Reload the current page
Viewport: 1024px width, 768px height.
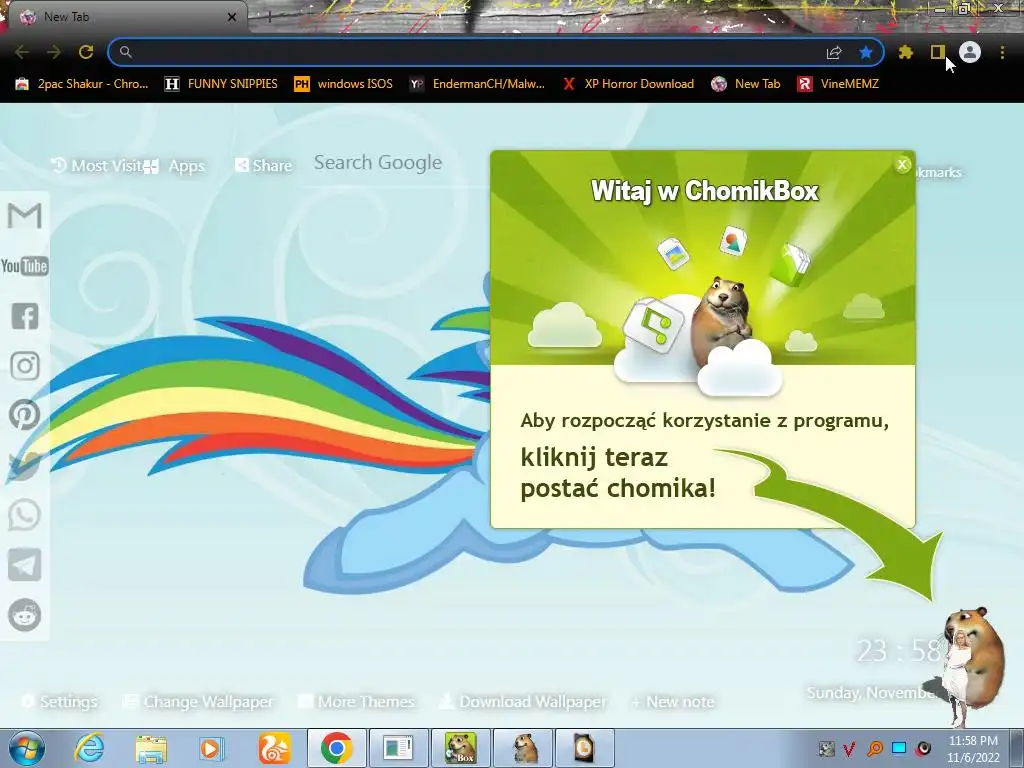point(86,52)
